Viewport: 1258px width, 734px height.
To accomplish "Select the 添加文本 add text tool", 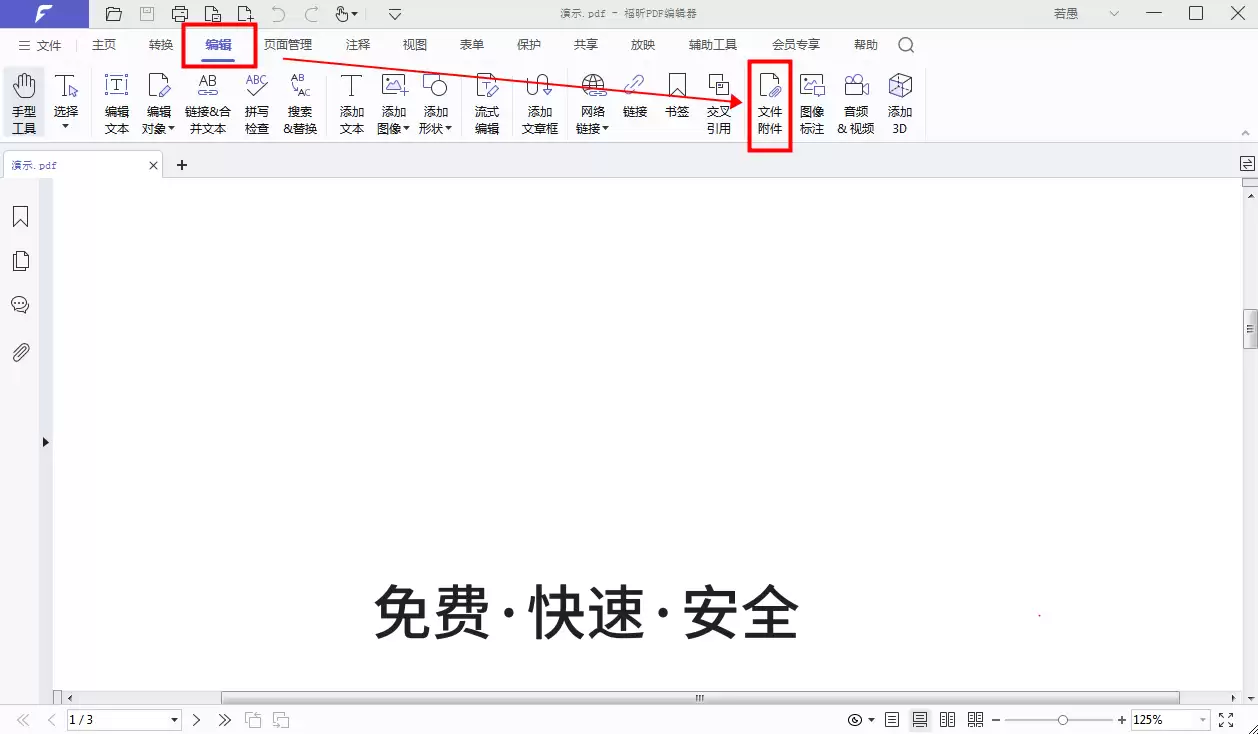I will click(x=352, y=103).
